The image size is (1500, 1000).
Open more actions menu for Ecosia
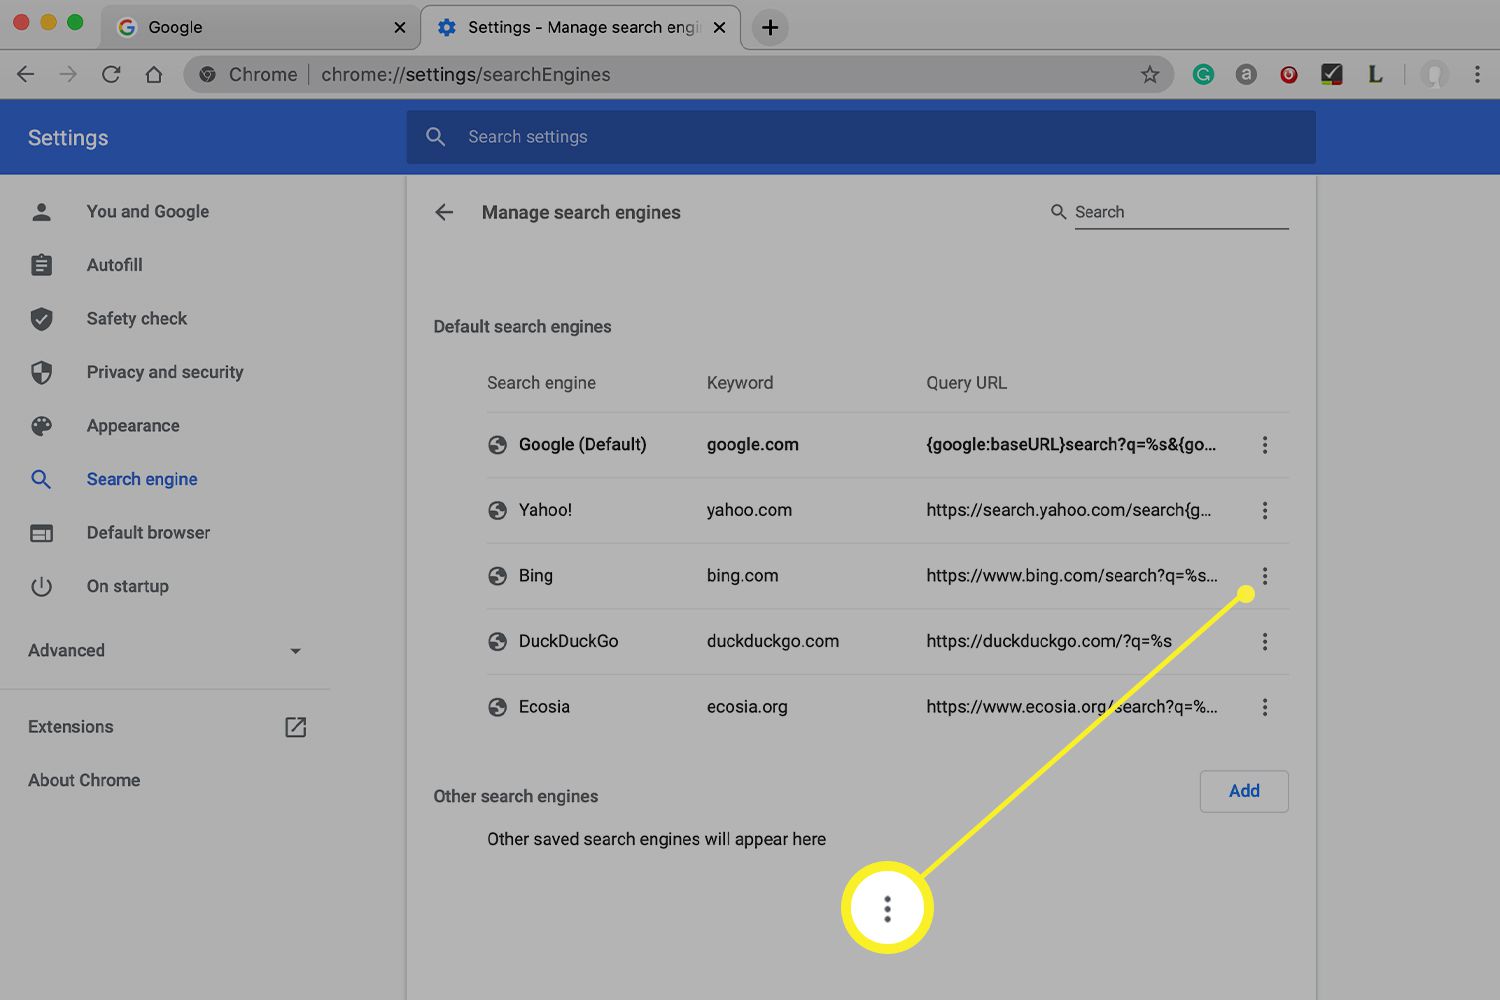coord(1264,708)
